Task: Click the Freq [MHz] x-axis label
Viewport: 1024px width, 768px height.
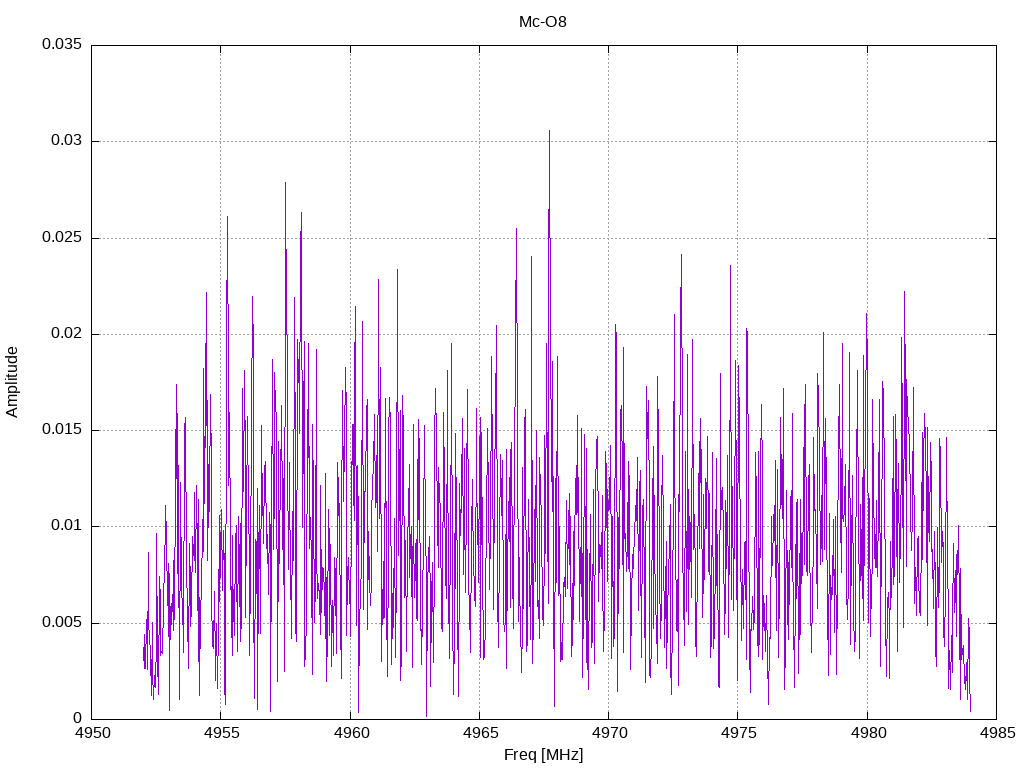Action: pyautogui.click(x=543, y=755)
